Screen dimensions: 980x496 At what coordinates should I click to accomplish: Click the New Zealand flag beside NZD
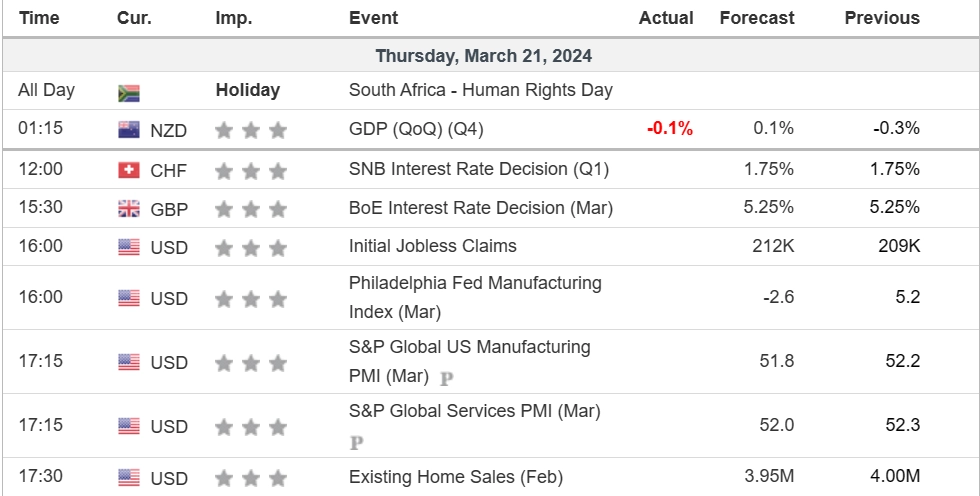click(128, 129)
